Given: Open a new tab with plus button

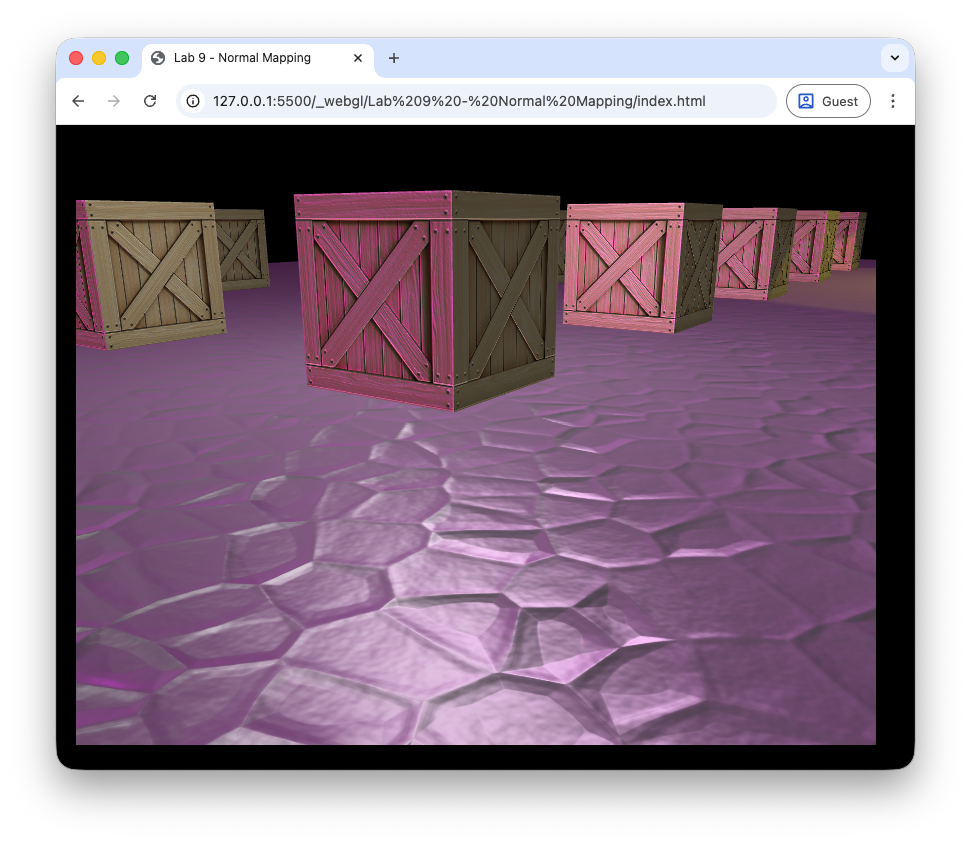Looking at the screenshot, I should coord(394,58).
